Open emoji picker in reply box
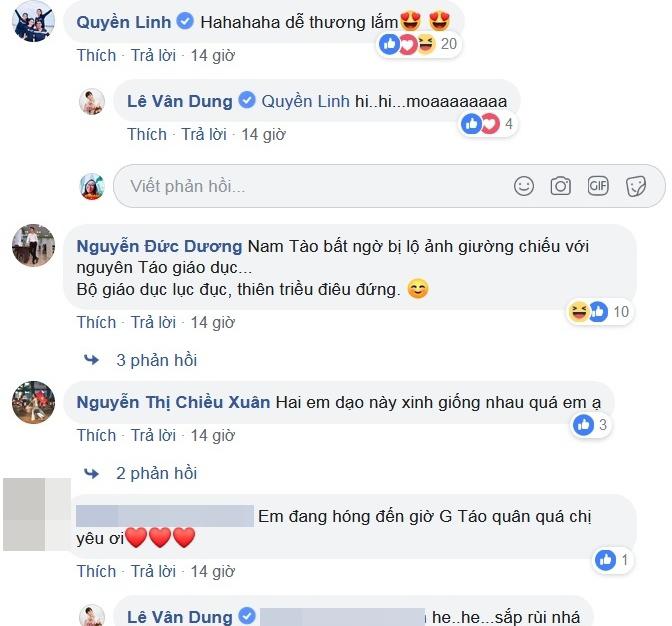Viewport: 672px width, 626px height. (524, 186)
